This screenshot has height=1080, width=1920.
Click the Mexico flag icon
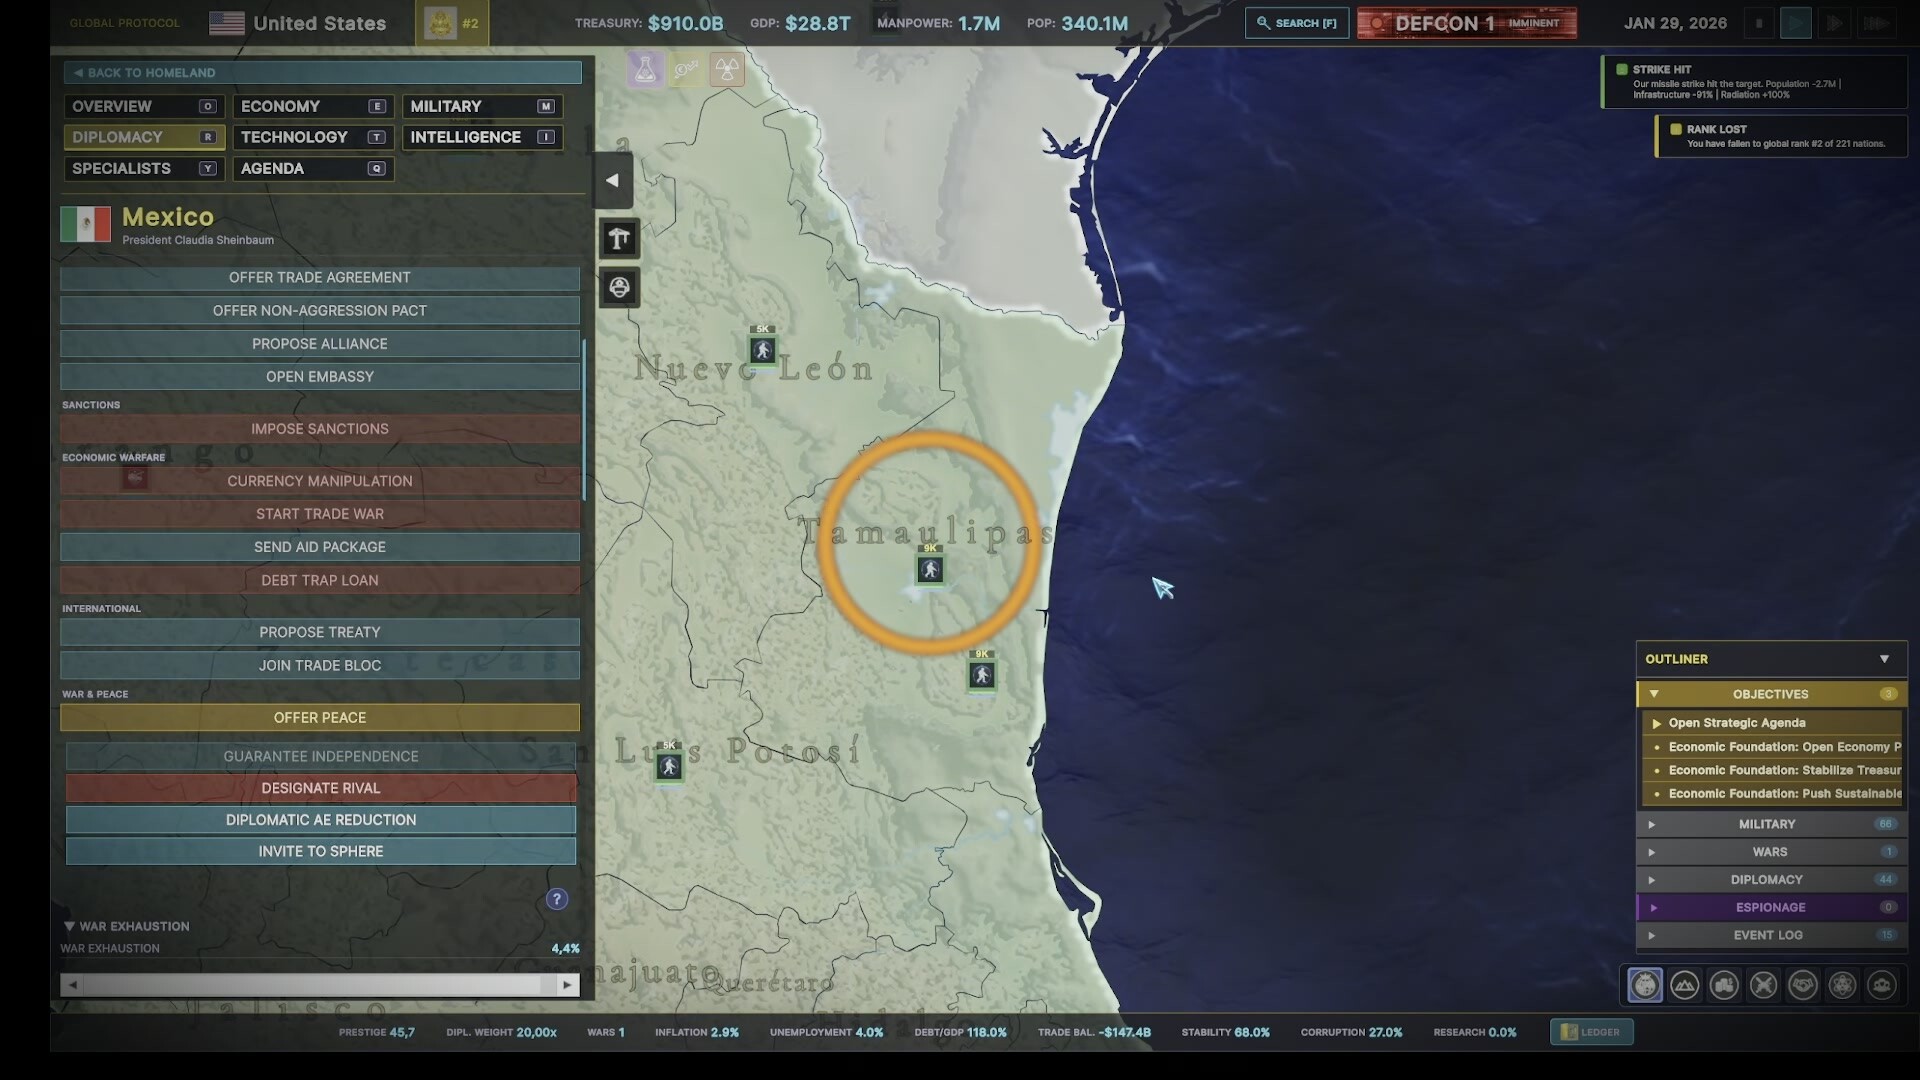point(86,224)
